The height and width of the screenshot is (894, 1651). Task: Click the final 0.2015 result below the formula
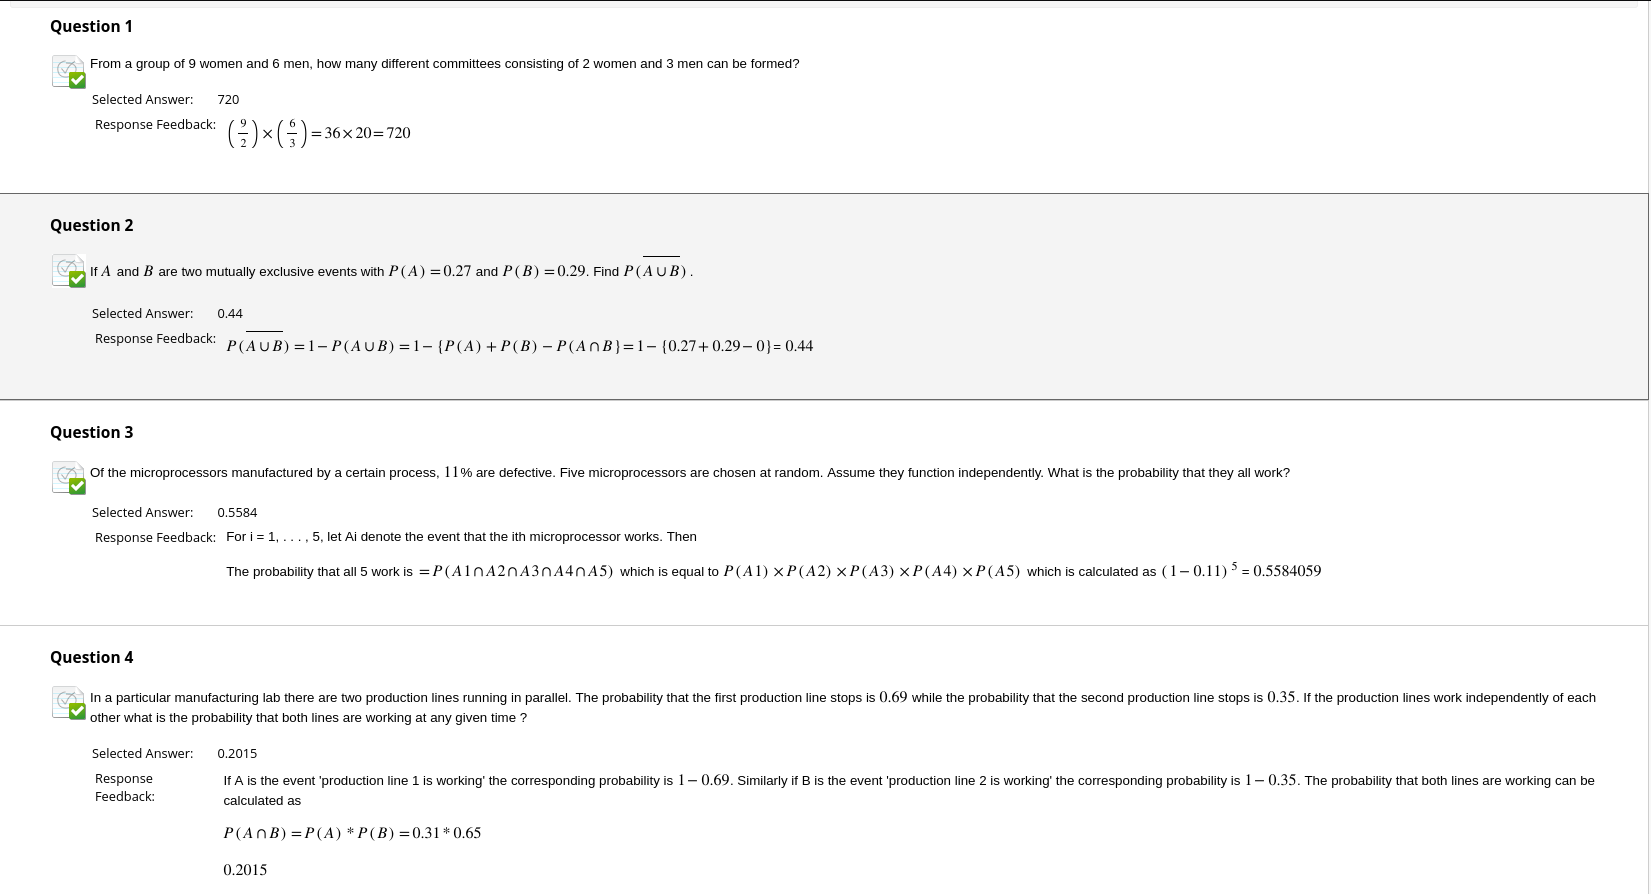click(x=245, y=870)
